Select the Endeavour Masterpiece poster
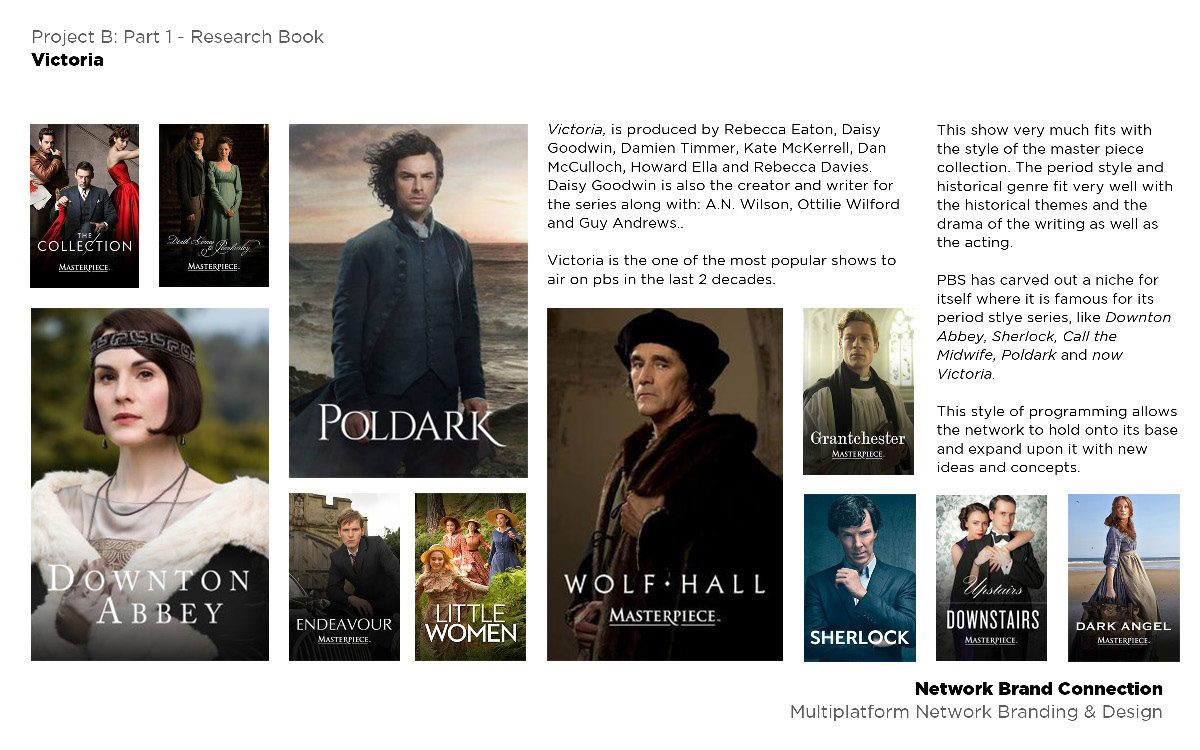 [x=344, y=577]
